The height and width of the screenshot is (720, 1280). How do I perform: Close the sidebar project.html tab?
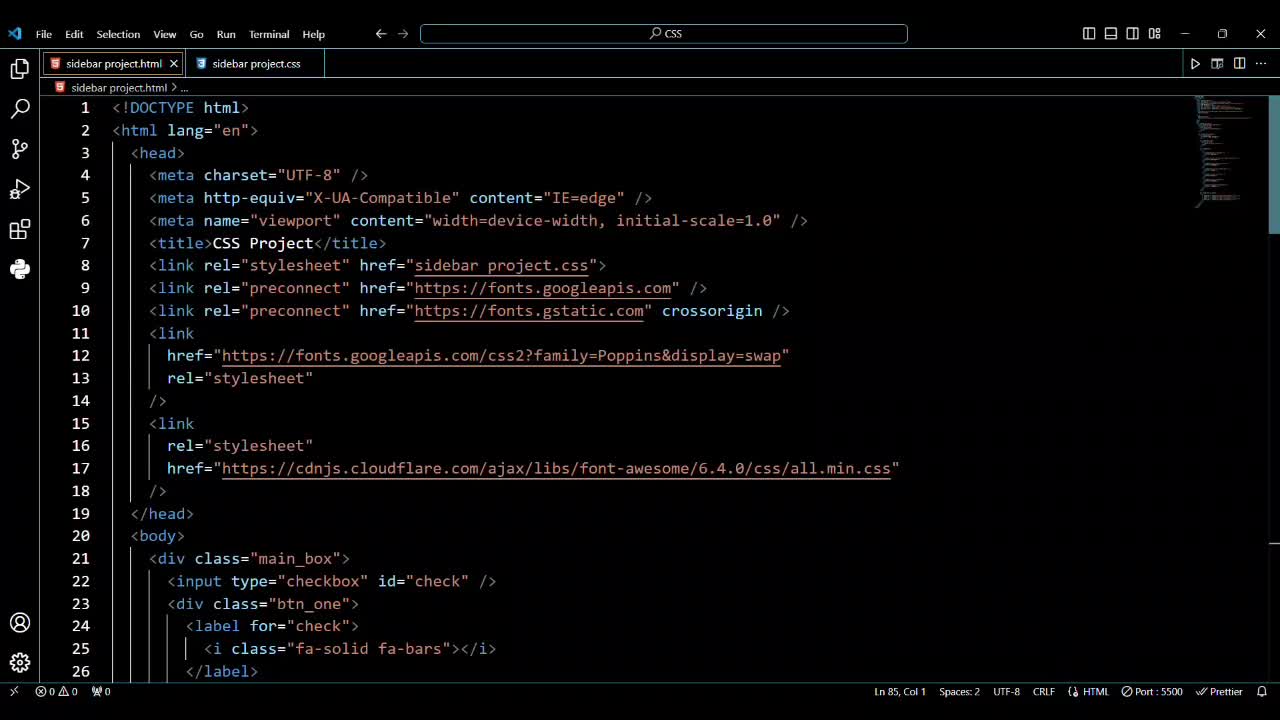(x=173, y=64)
